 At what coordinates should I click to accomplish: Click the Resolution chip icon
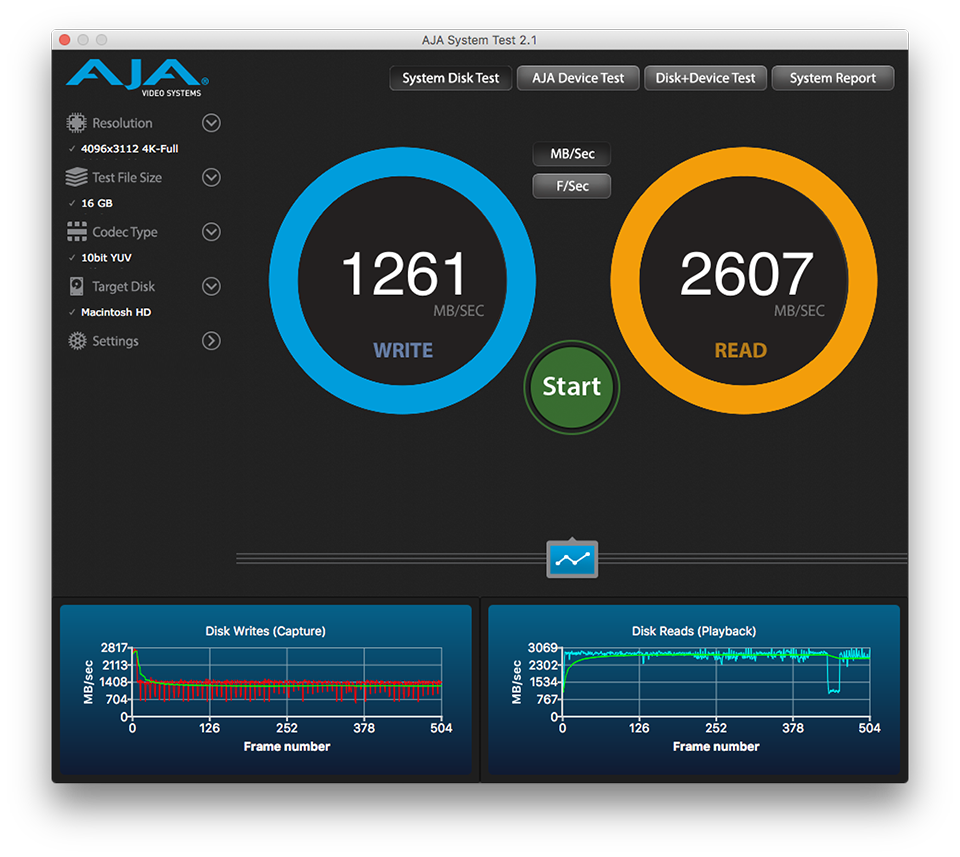pyautogui.click(x=77, y=123)
